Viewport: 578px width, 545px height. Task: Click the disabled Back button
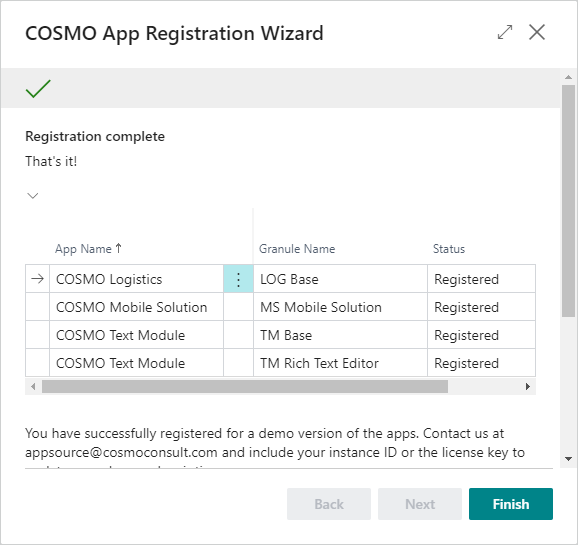pos(329,504)
